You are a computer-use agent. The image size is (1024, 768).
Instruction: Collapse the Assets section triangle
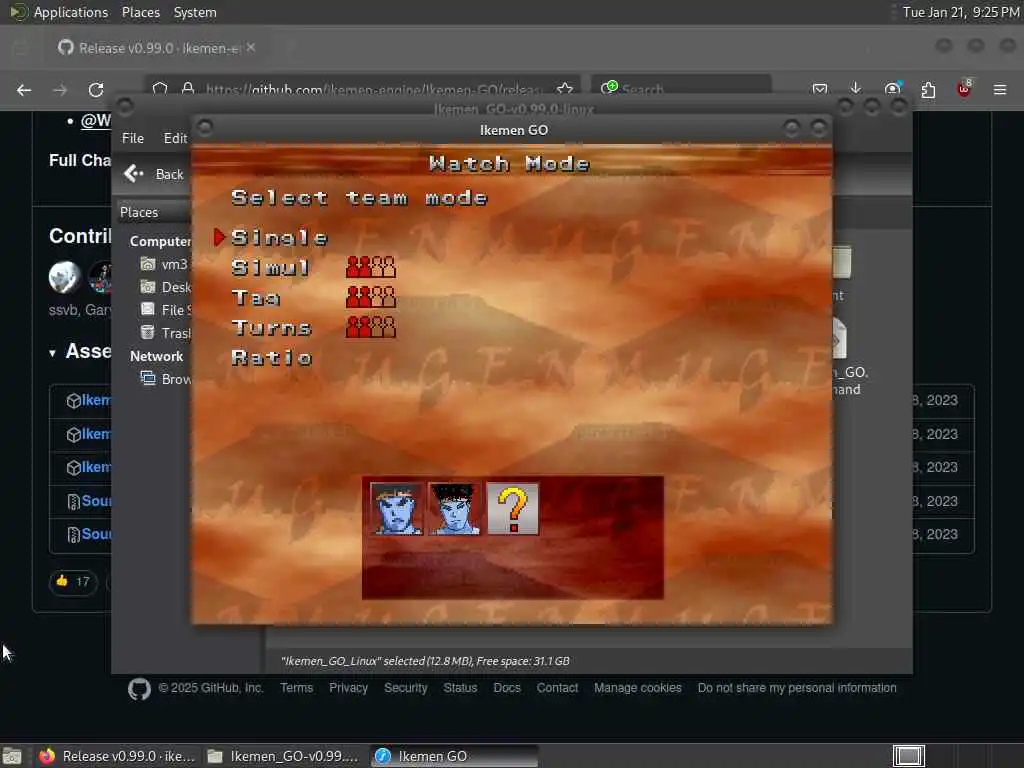click(52, 353)
